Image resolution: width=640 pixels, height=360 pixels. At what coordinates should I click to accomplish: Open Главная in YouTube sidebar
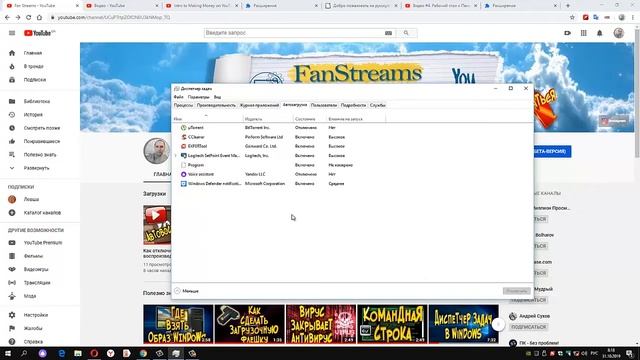tap(33, 53)
